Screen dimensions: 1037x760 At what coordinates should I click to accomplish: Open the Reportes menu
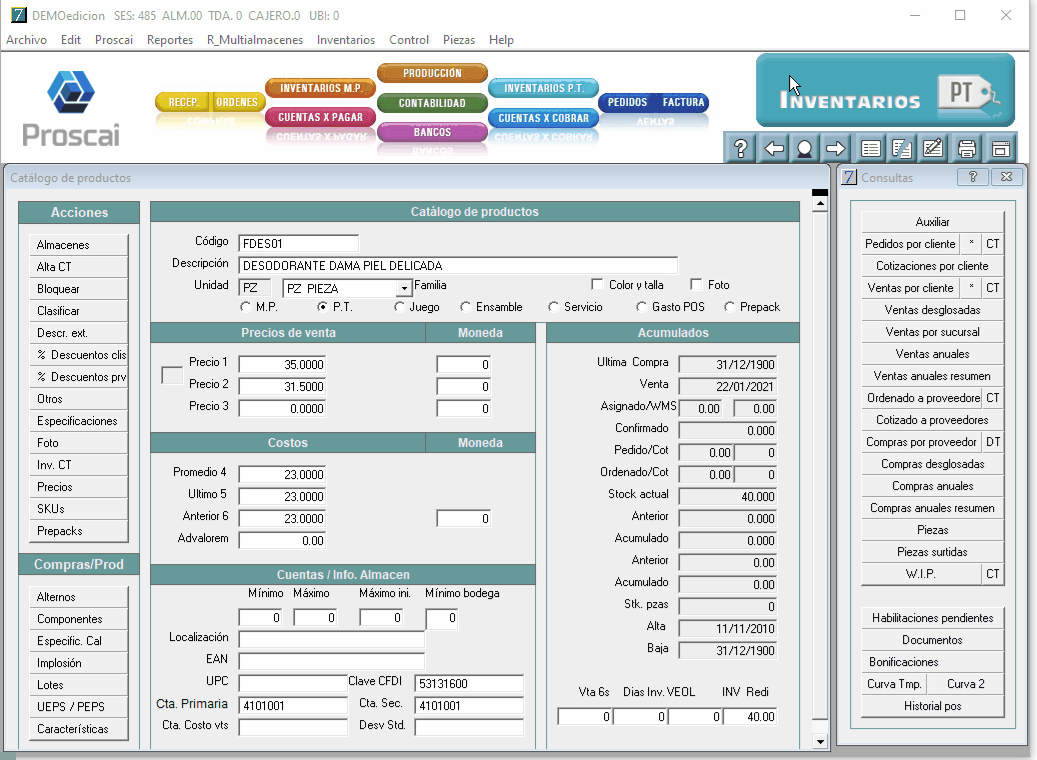170,40
